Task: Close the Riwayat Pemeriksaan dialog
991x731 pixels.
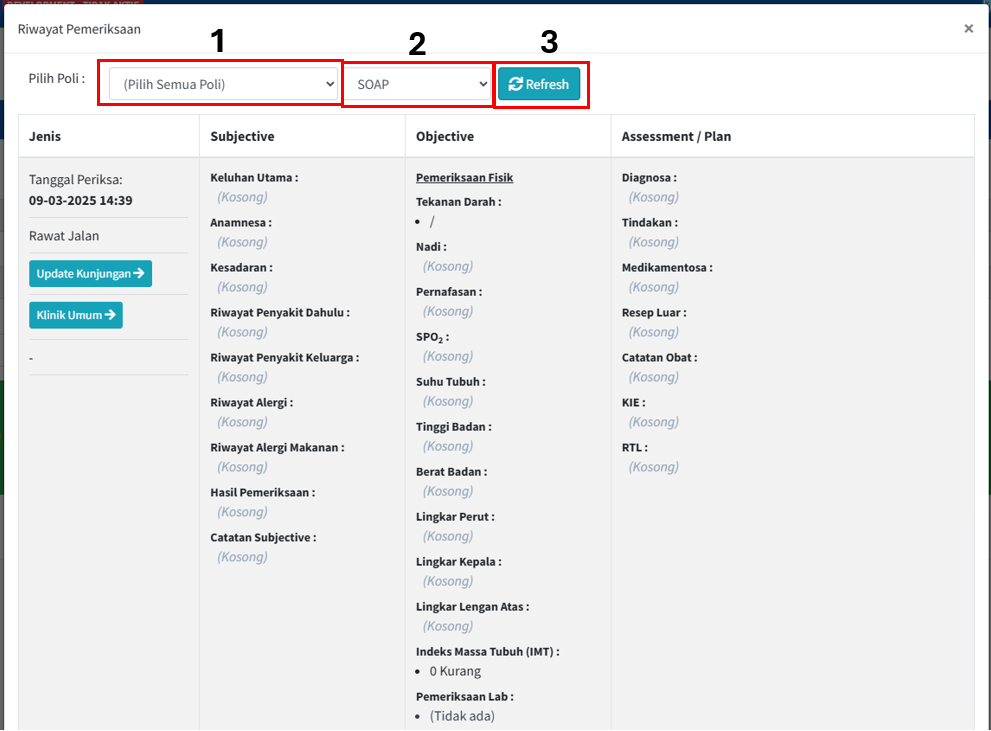Action: point(968,29)
